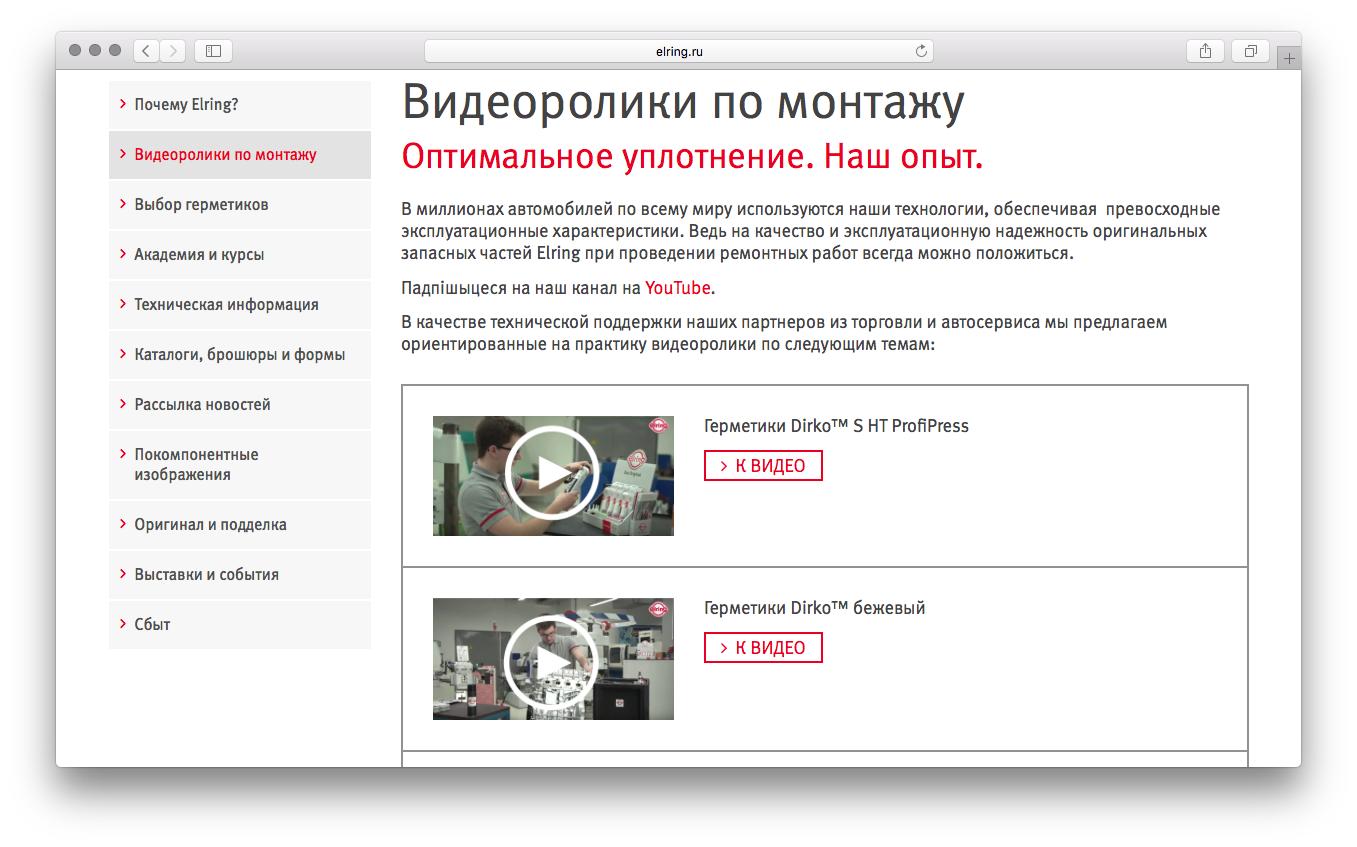Open К ВИДЕО button for Dirko S HT ProfiPress
The height and width of the screenshot is (847, 1357).
pos(763,466)
